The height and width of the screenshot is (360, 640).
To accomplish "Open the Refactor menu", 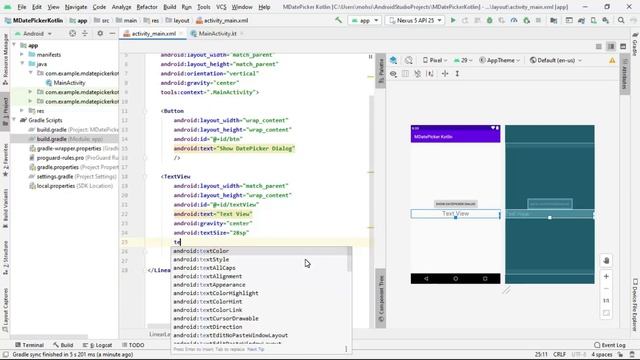I will click(147, 7).
